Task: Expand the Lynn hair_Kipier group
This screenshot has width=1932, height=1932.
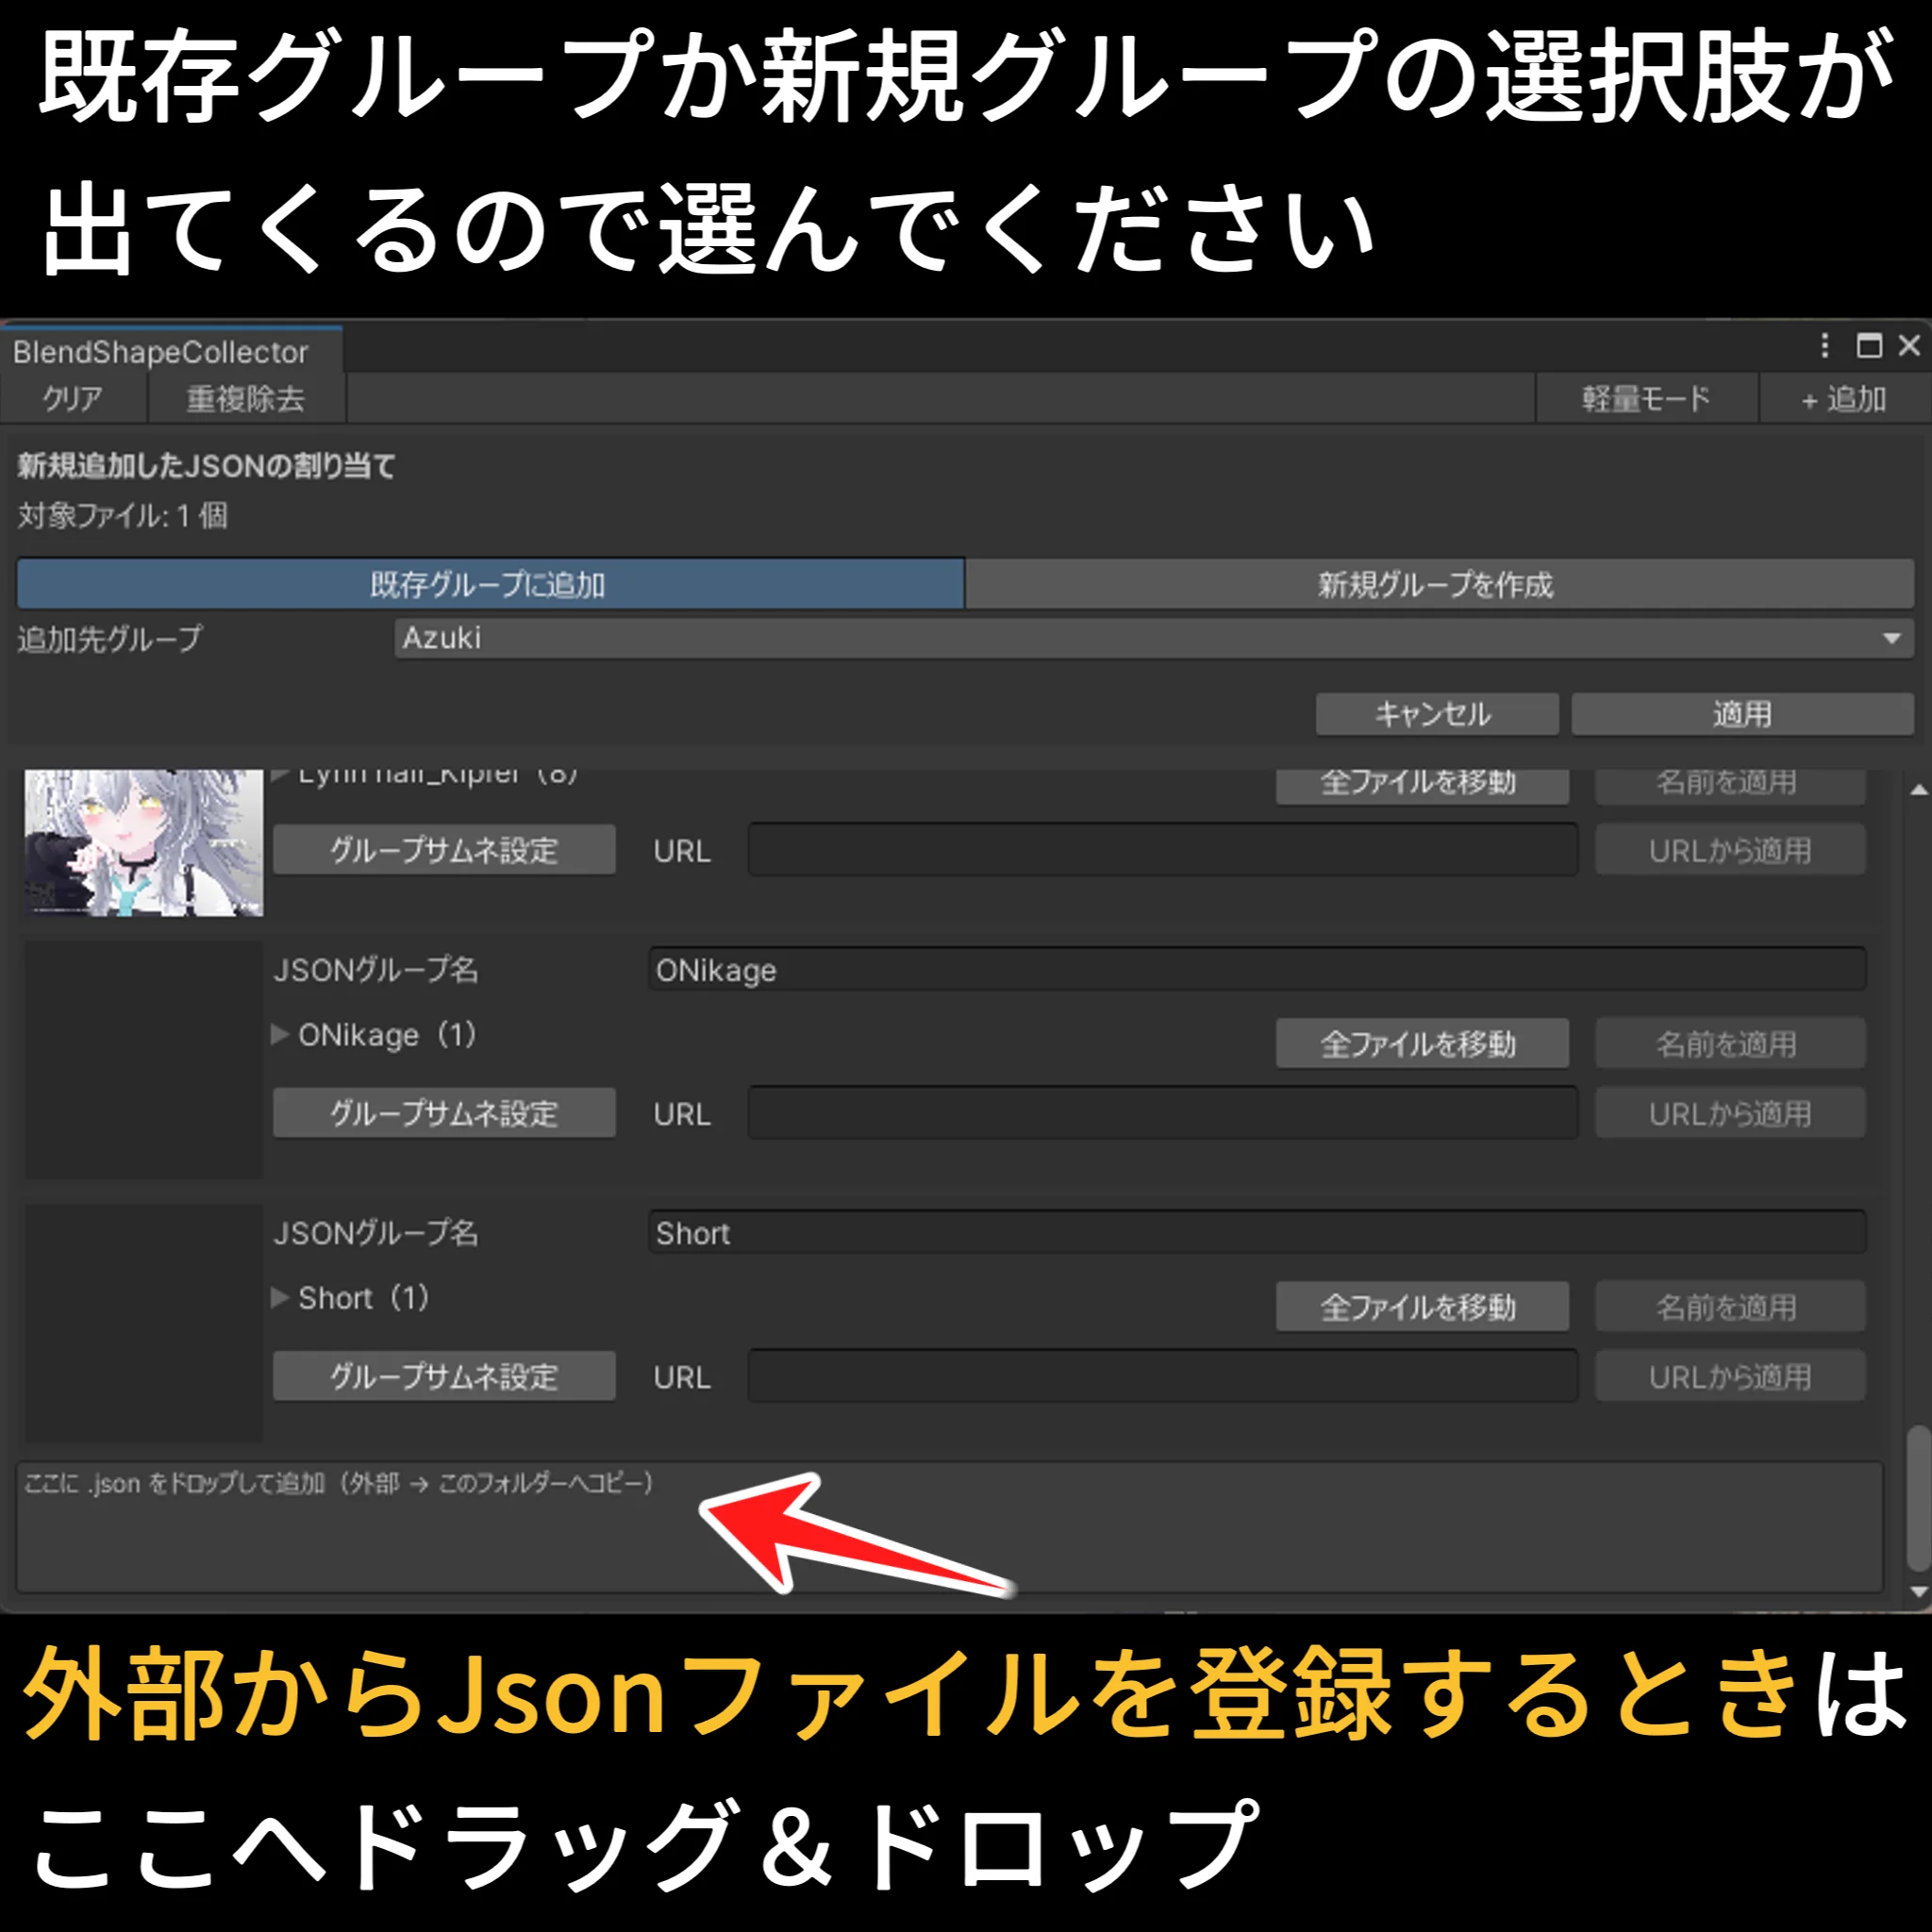Action: coord(280,775)
